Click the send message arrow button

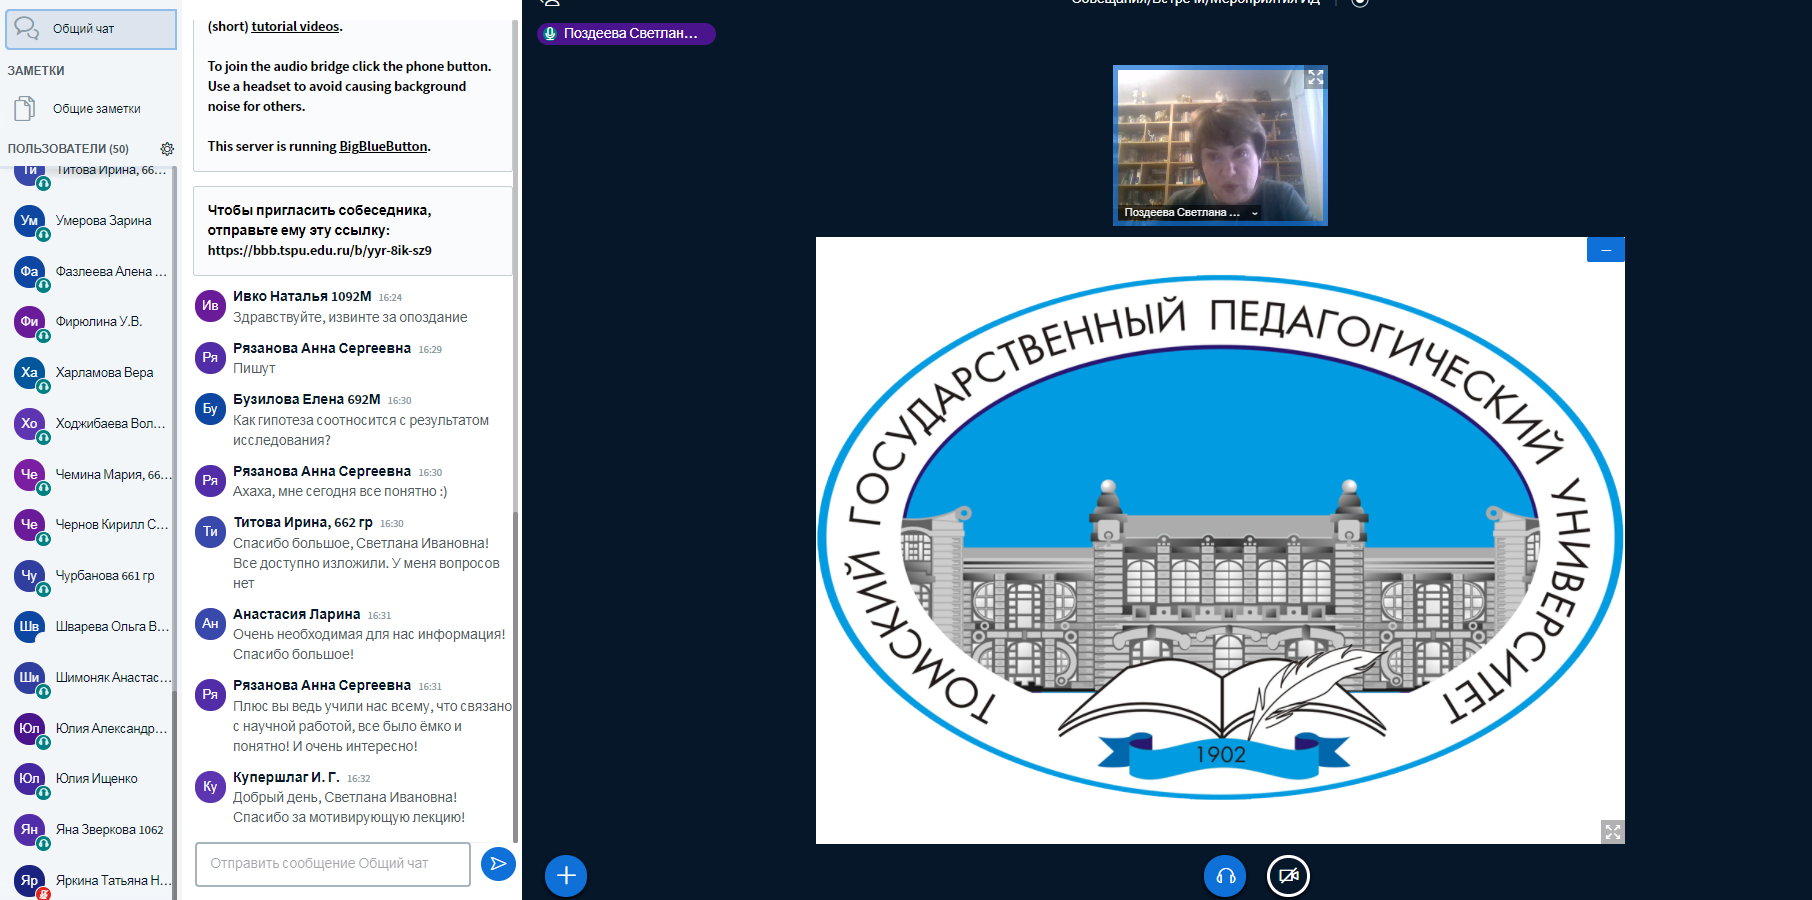(498, 864)
